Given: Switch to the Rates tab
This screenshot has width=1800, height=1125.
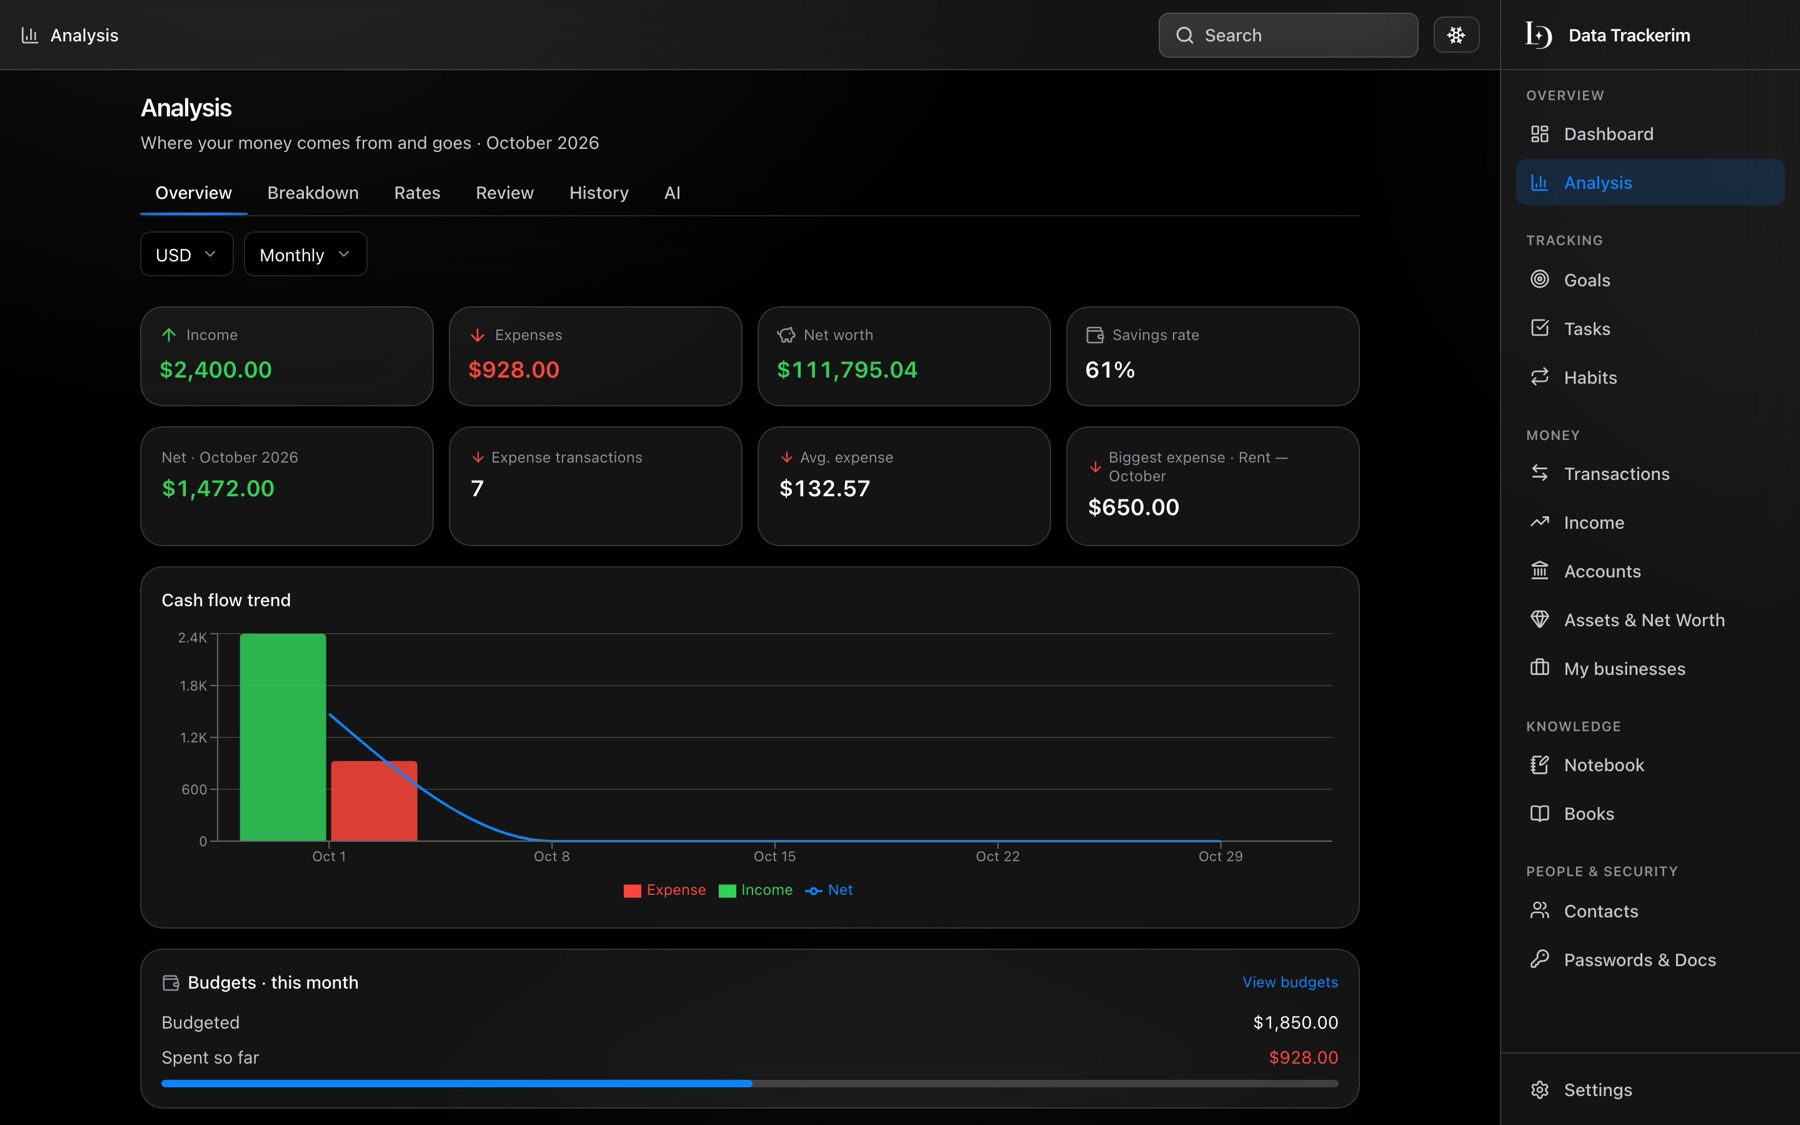Looking at the screenshot, I should point(417,192).
